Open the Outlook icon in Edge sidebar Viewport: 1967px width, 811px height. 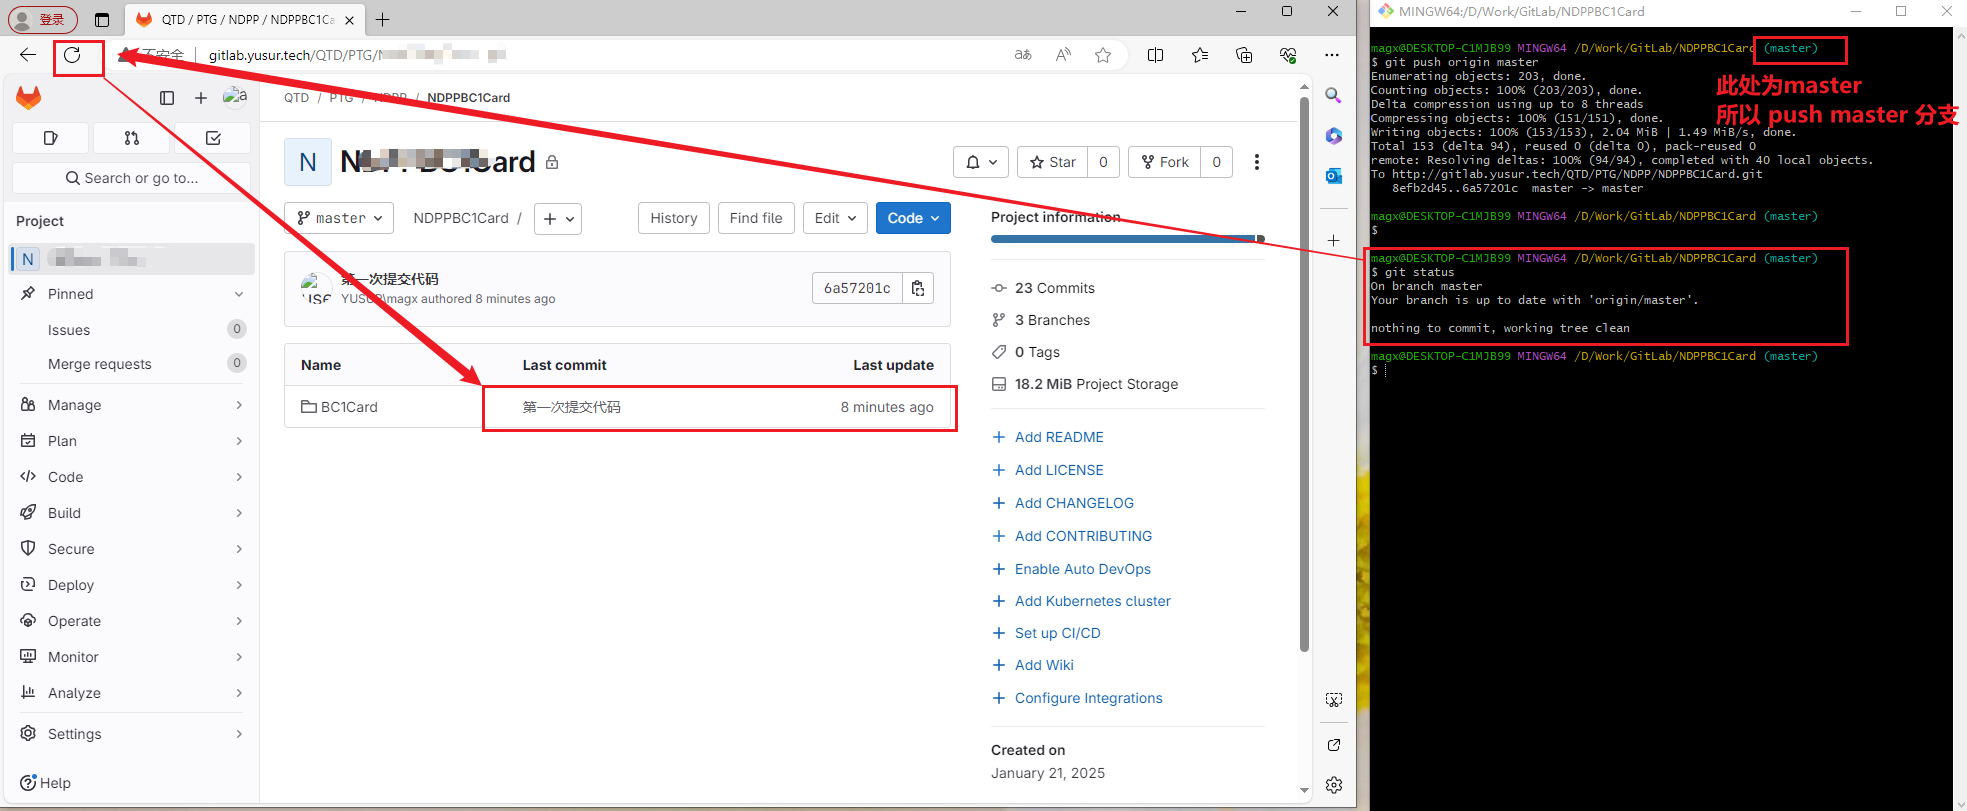[x=1333, y=176]
